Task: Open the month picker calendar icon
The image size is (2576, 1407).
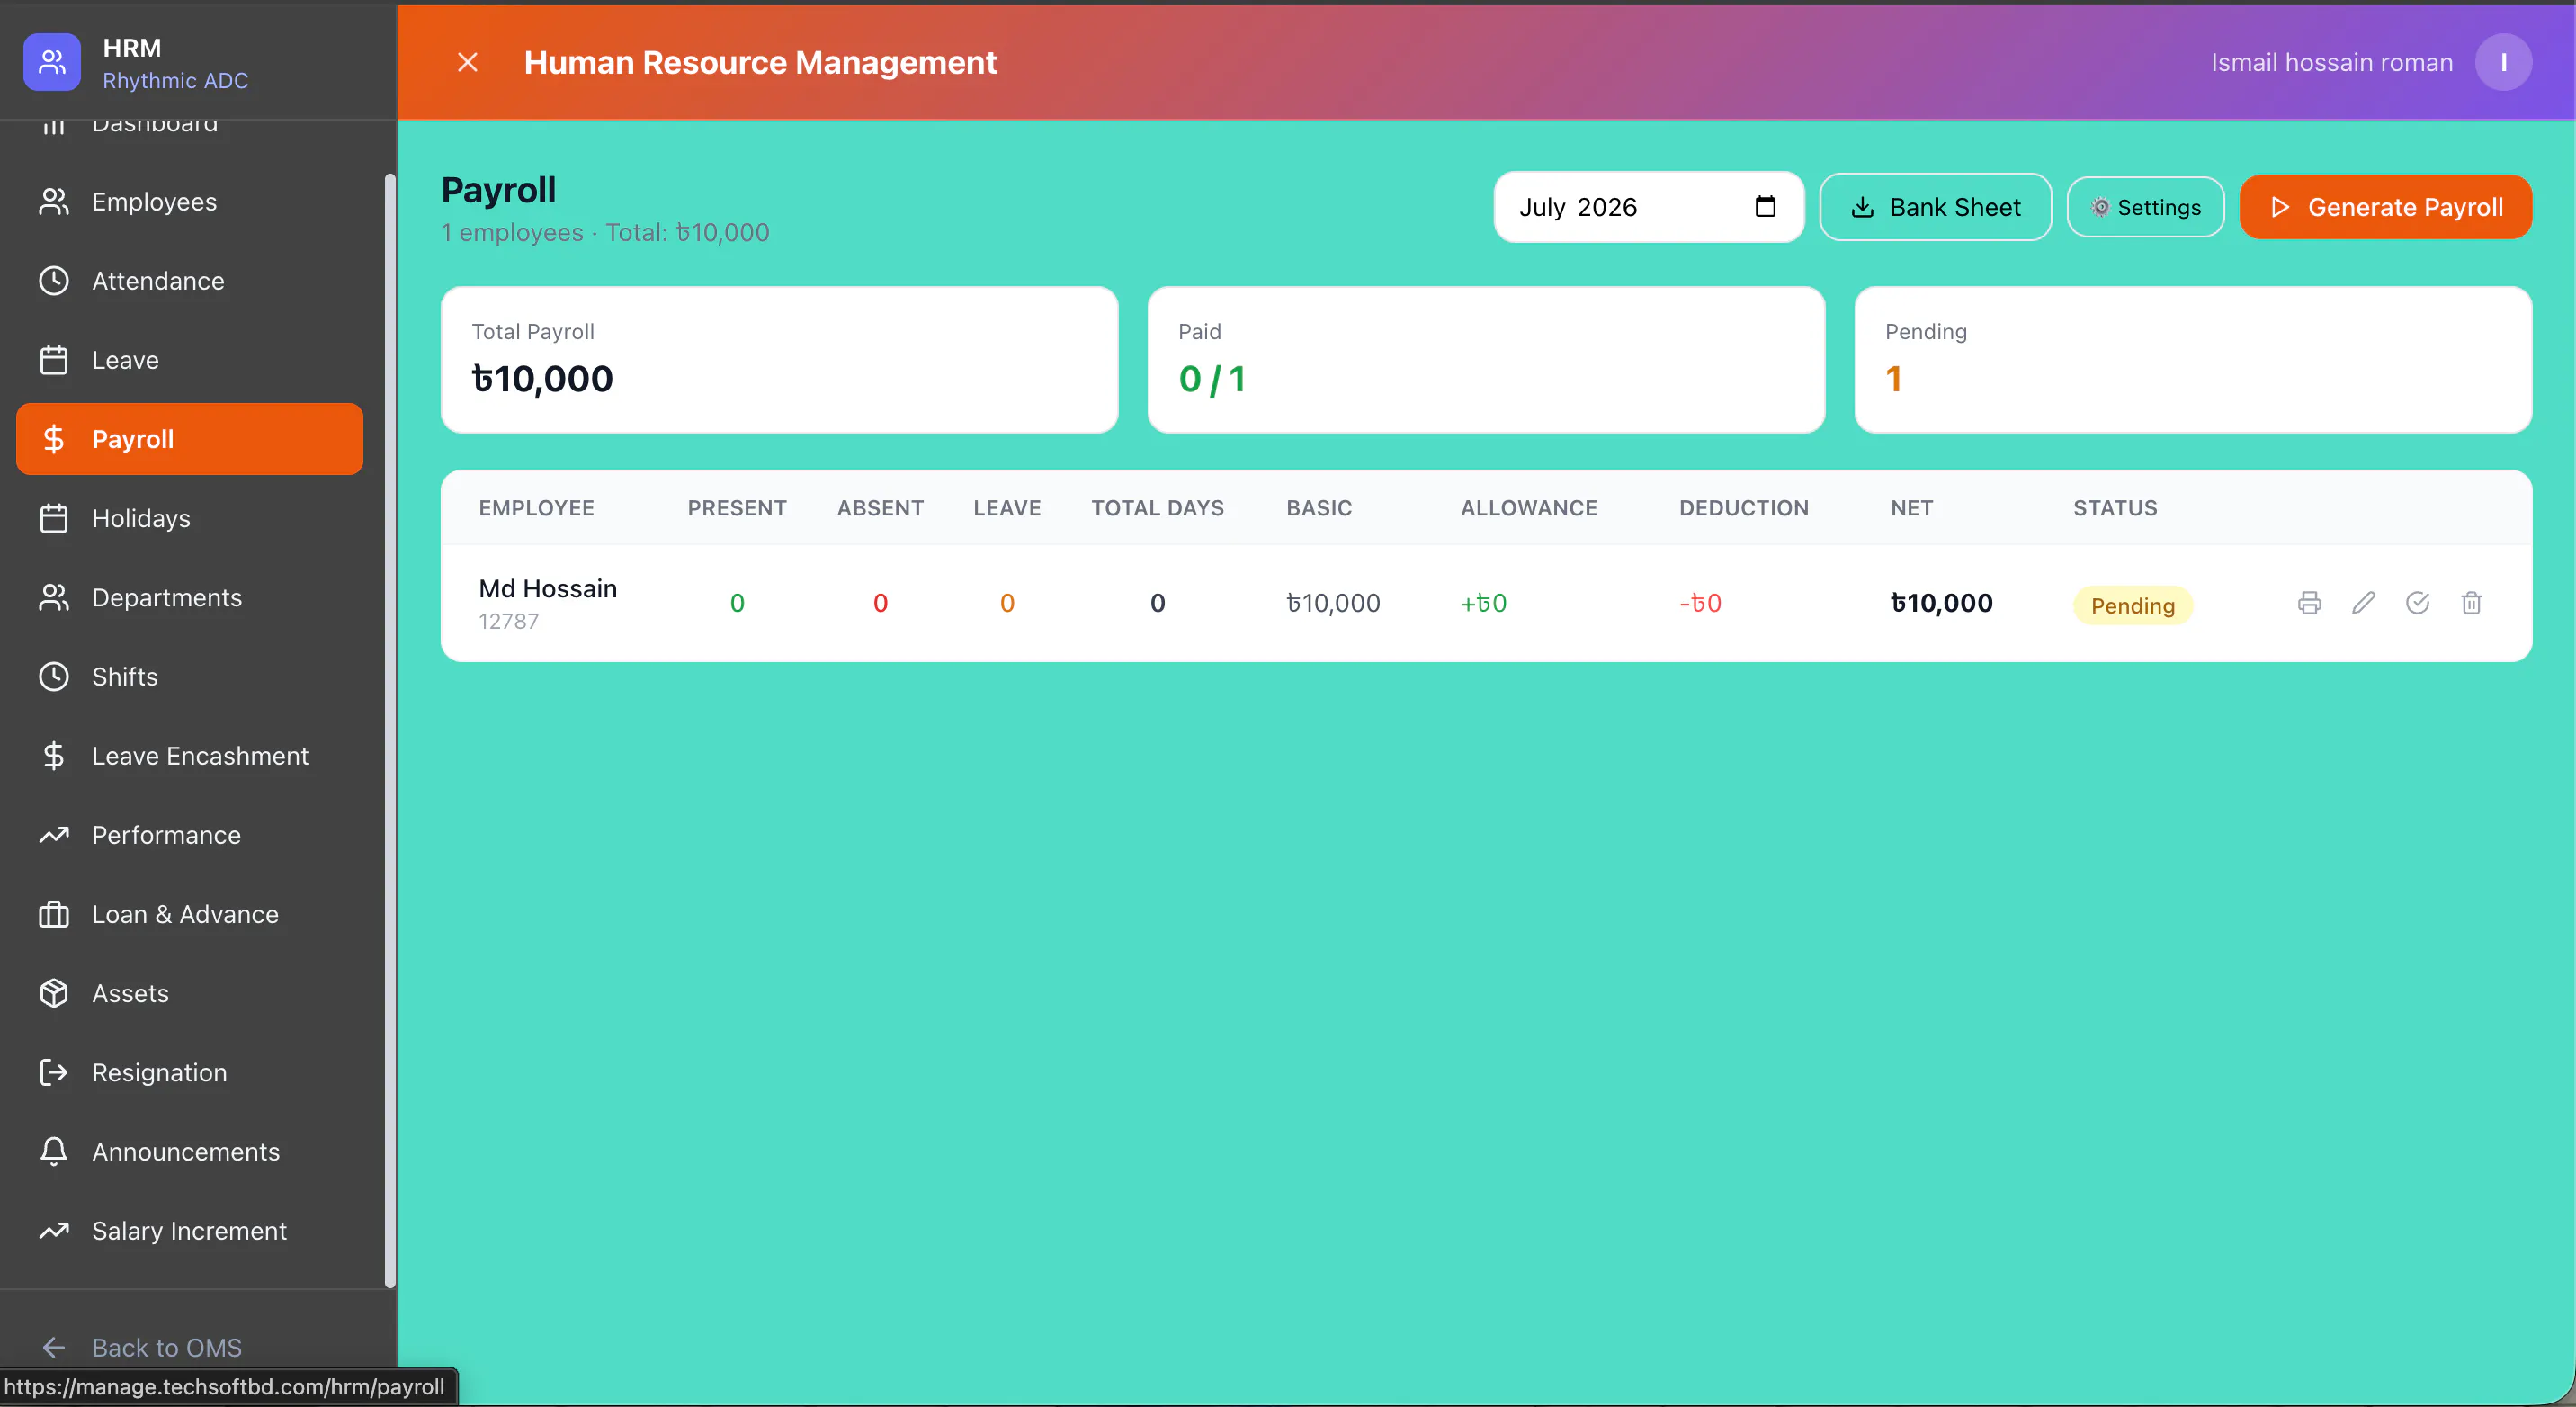Action: [1765, 206]
